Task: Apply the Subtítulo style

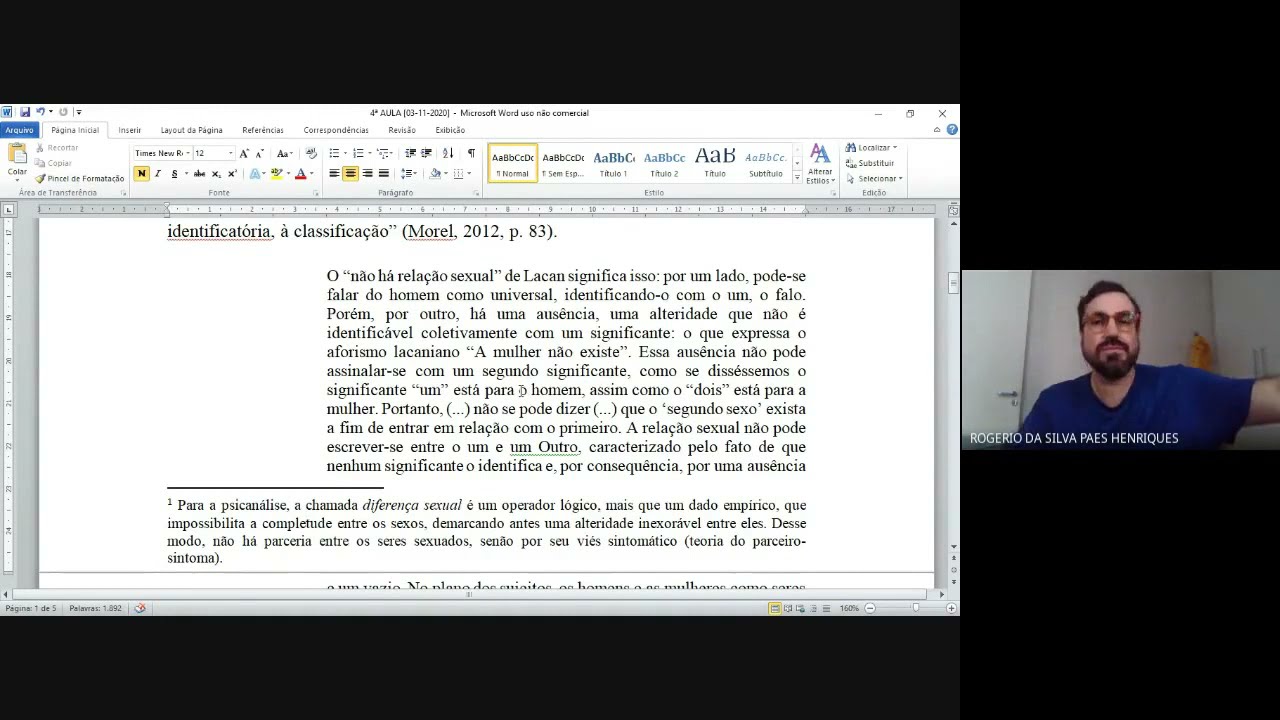Action: tap(765, 163)
